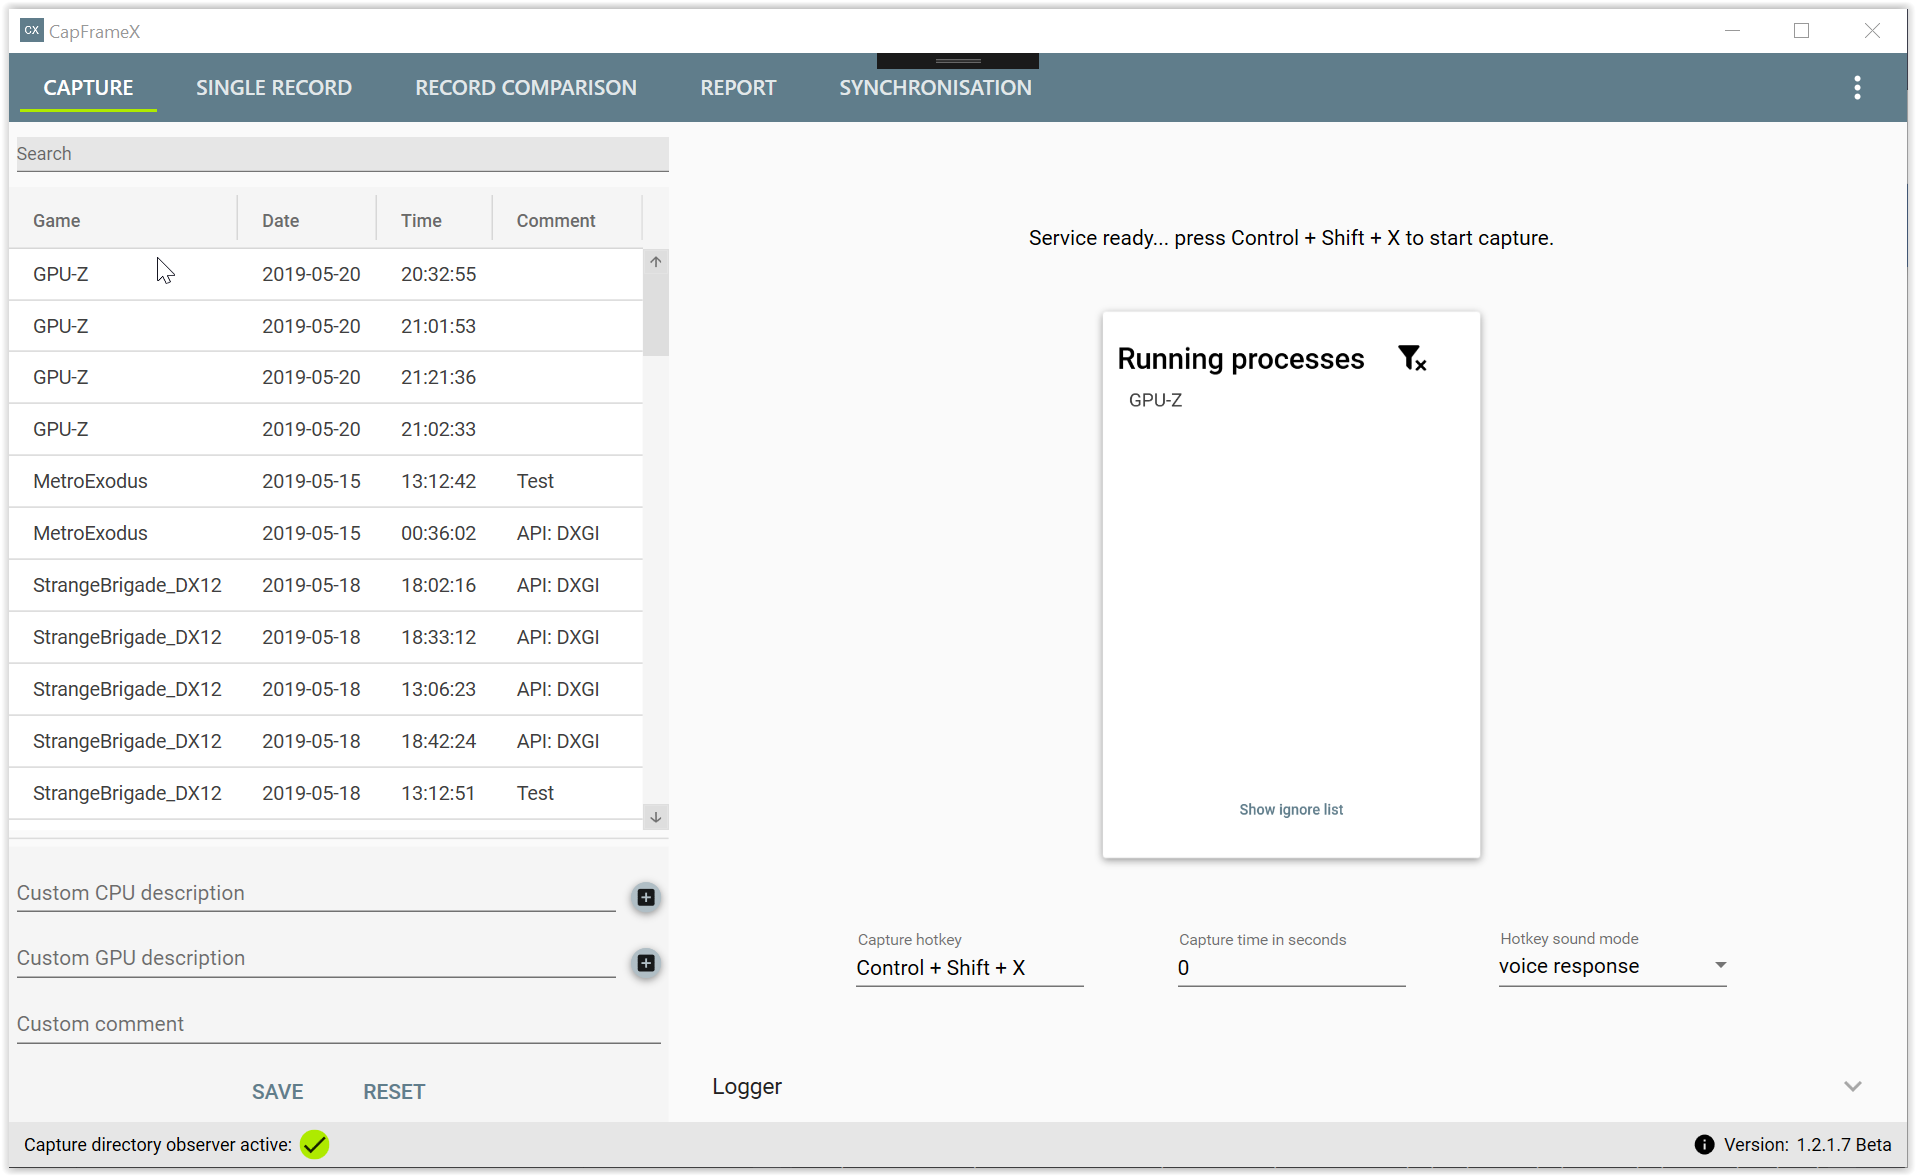This screenshot has width=1916, height=1176.
Task: Open the three-dot overflow menu
Action: point(1857,88)
